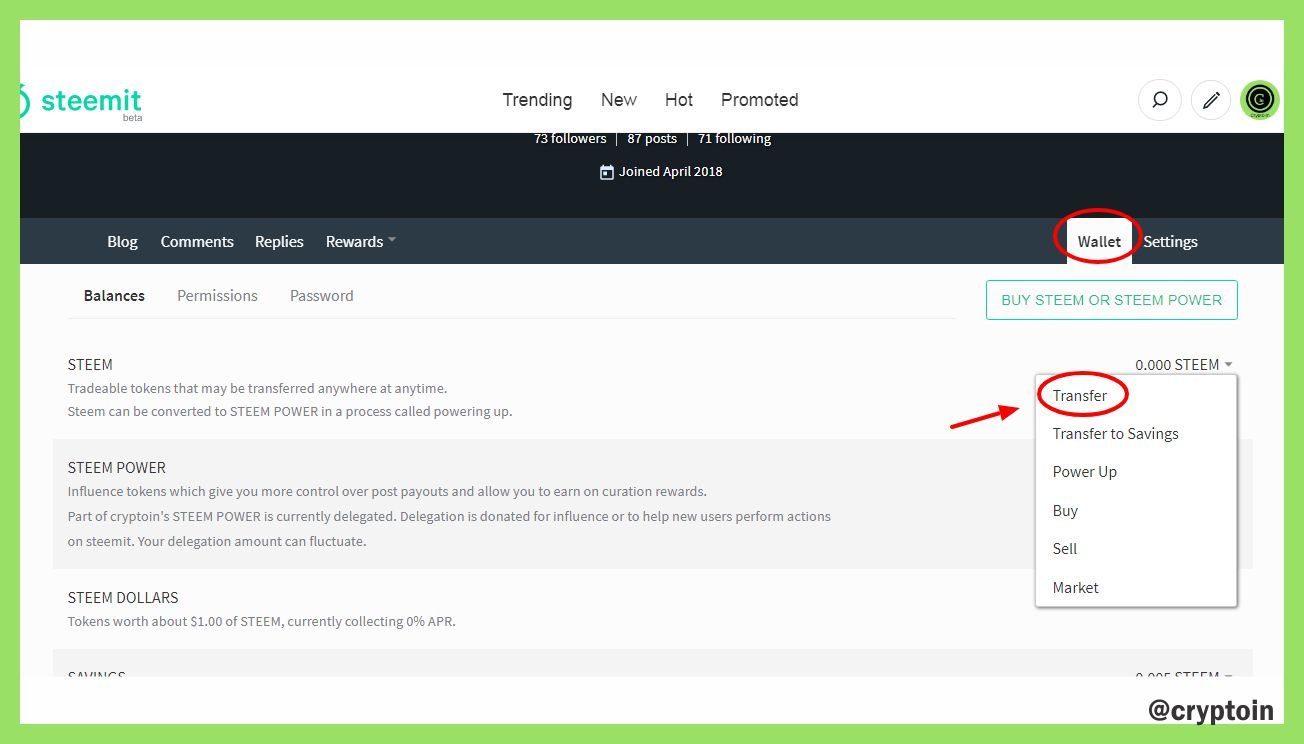Click the 73 followers link
The width and height of the screenshot is (1304, 744).
click(x=570, y=138)
